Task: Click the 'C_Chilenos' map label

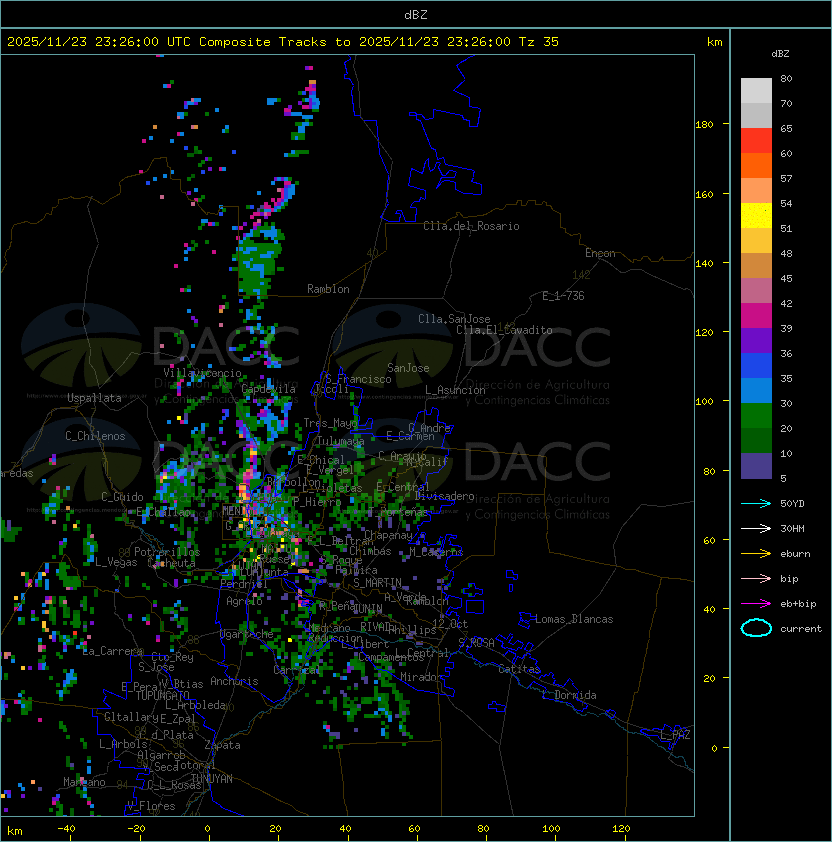Action: 95,436
